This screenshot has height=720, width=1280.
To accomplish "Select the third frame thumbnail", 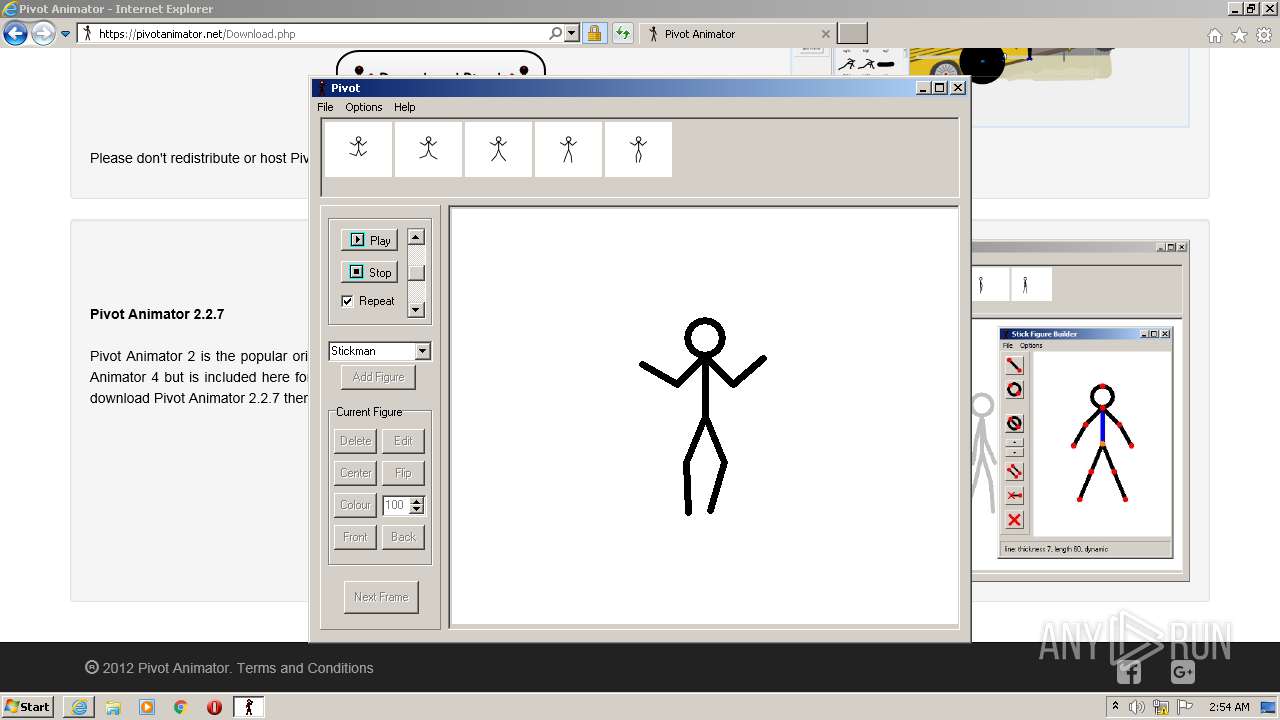I will coord(498,149).
